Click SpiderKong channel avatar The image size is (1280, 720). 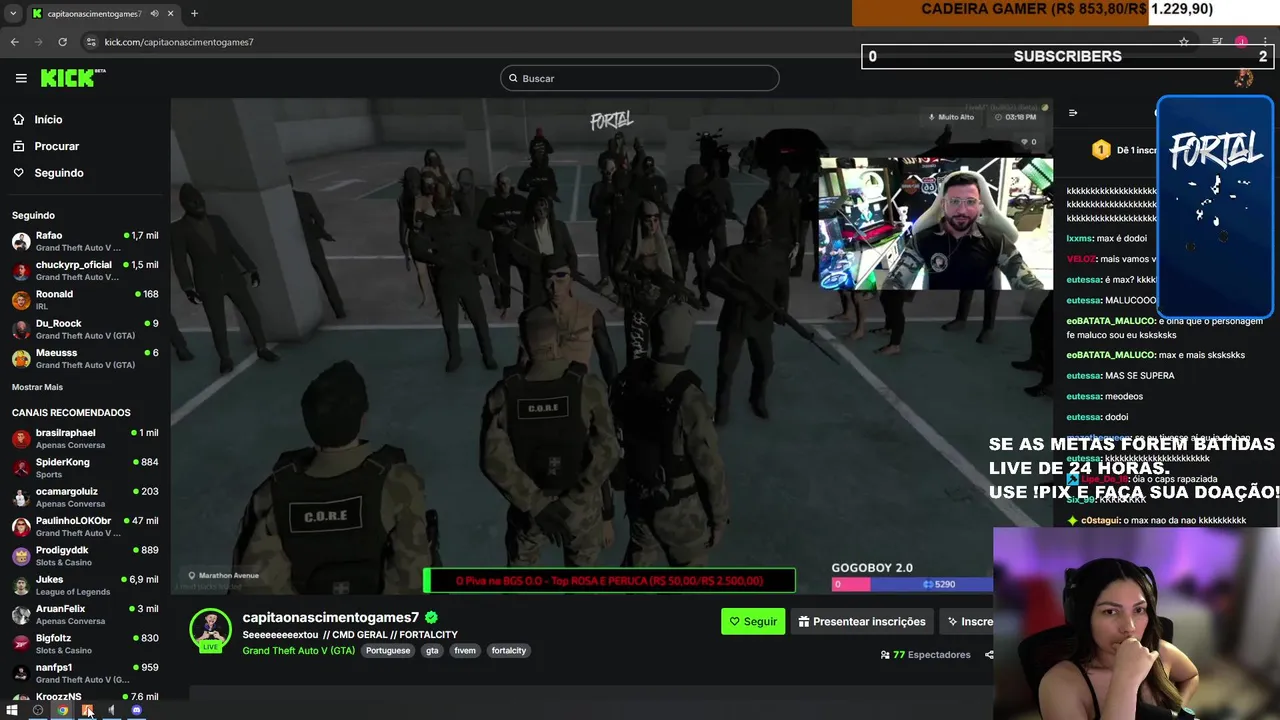[x=21, y=468]
